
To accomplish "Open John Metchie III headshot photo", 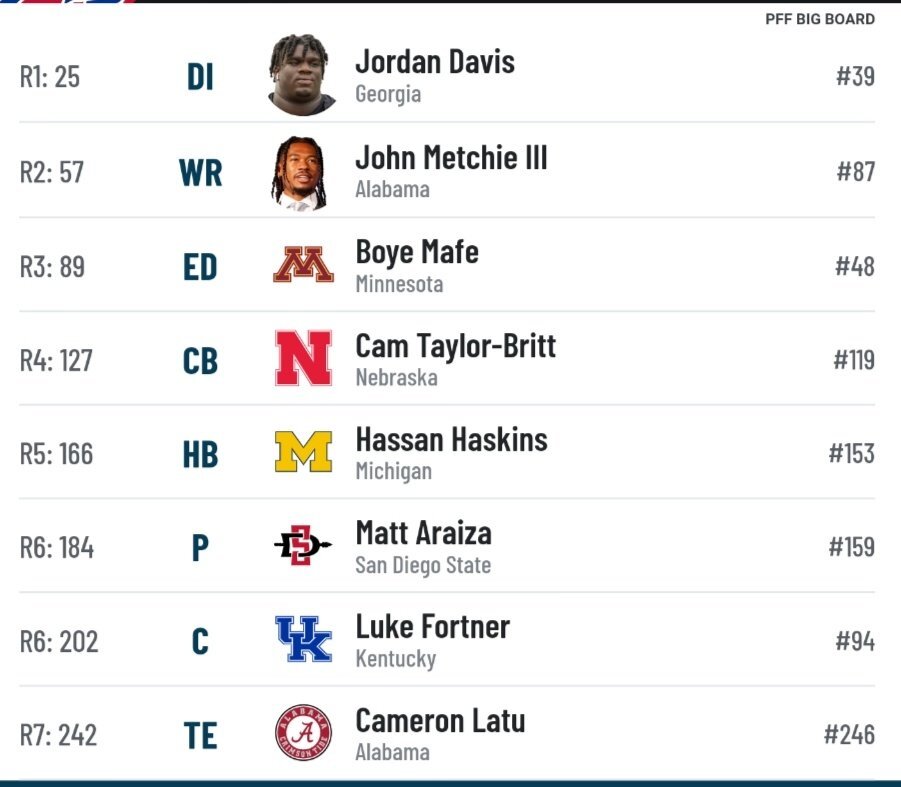I will pos(299,173).
